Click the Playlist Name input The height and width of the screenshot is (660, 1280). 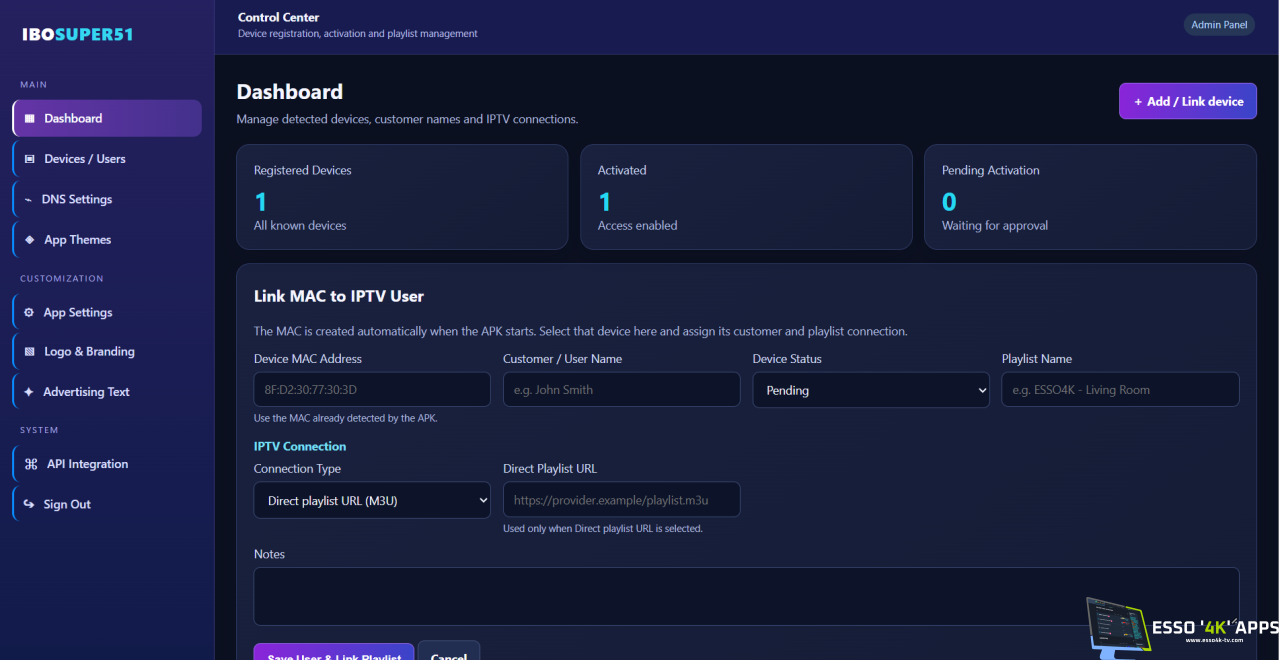(1120, 390)
